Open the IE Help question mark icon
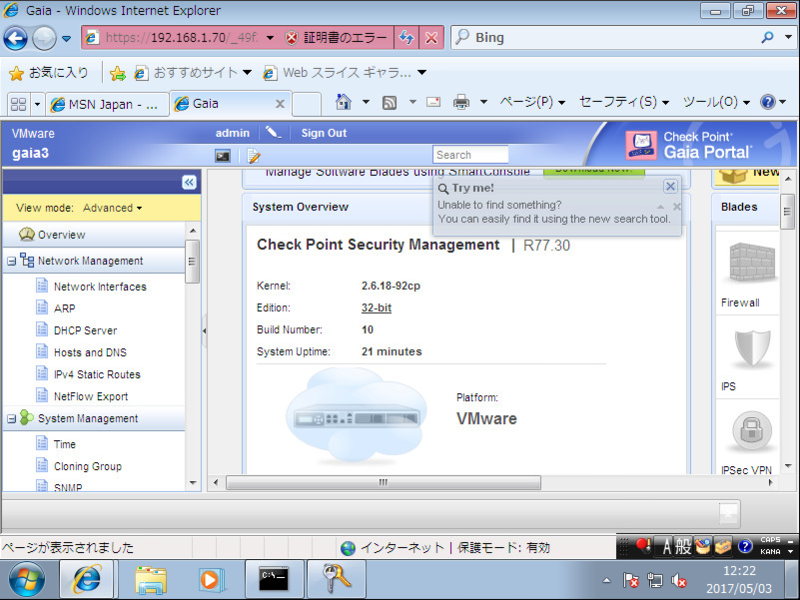Viewport: 800px width, 600px height. [768, 102]
